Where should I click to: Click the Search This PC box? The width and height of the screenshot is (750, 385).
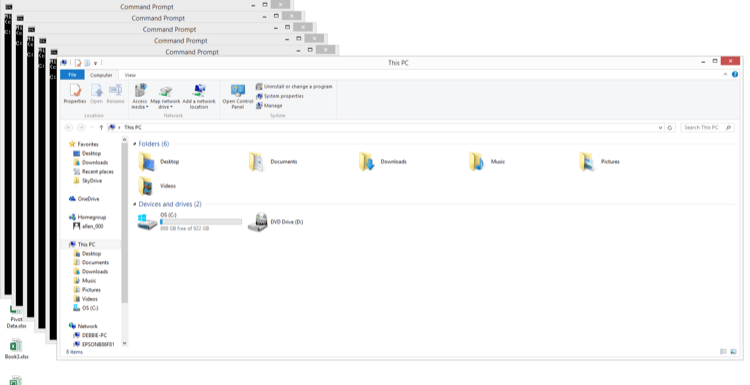click(707, 128)
